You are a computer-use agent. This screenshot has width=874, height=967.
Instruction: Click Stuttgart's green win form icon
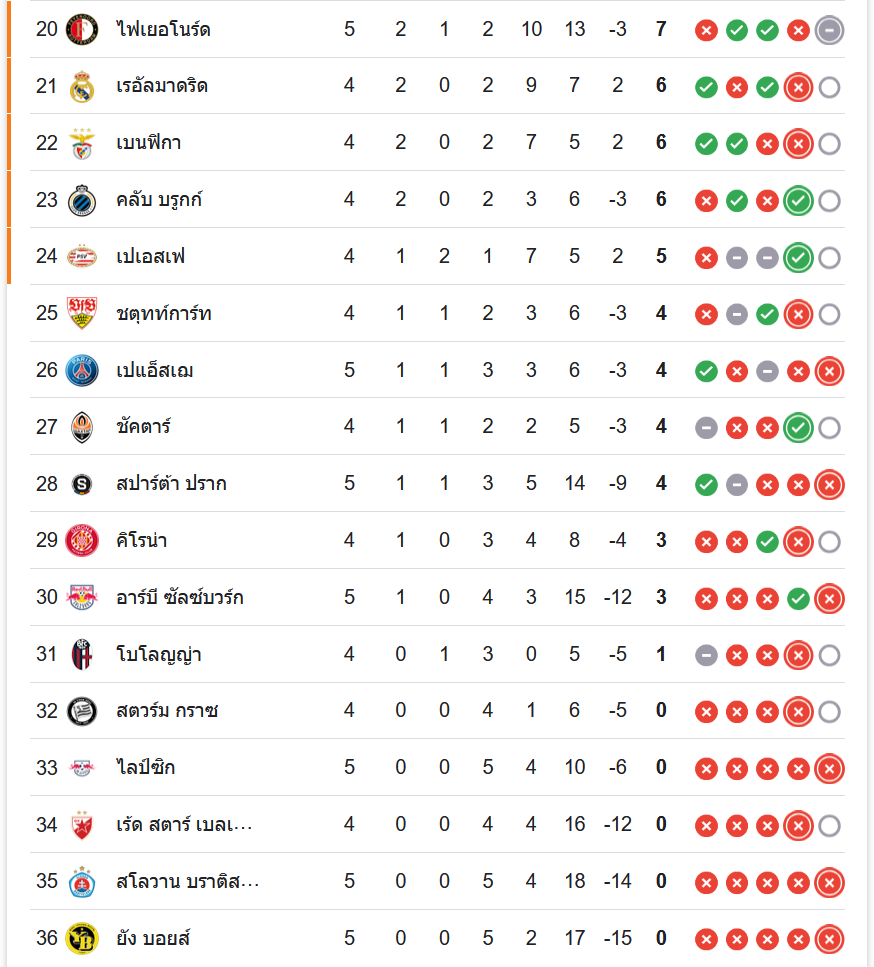coord(767,315)
